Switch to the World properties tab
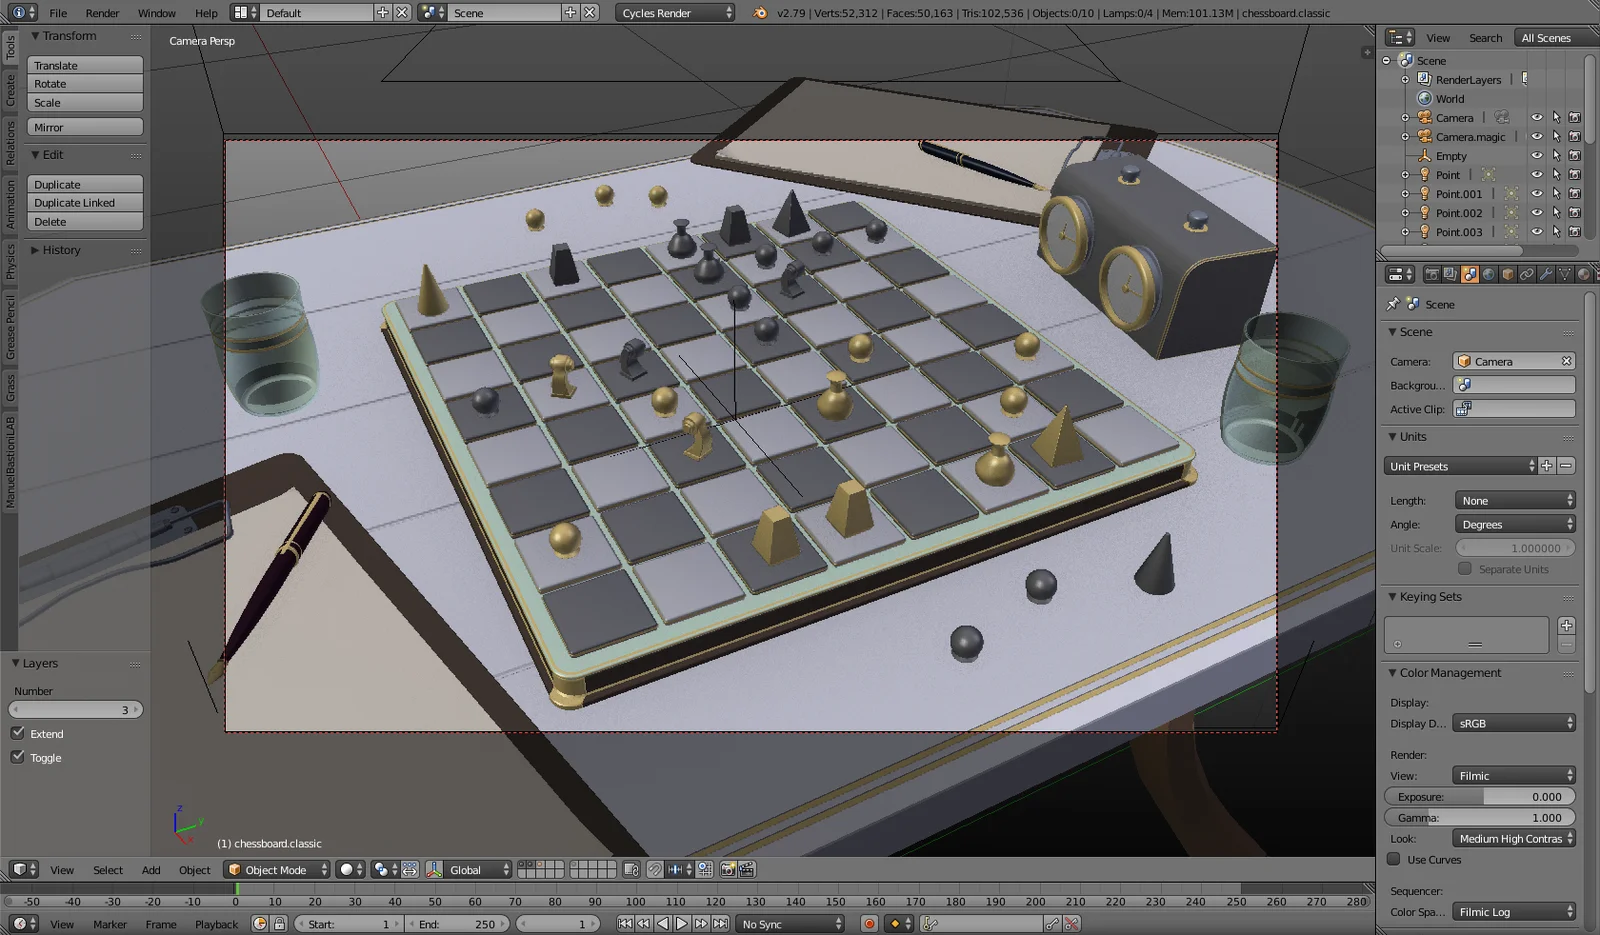 point(1488,273)
